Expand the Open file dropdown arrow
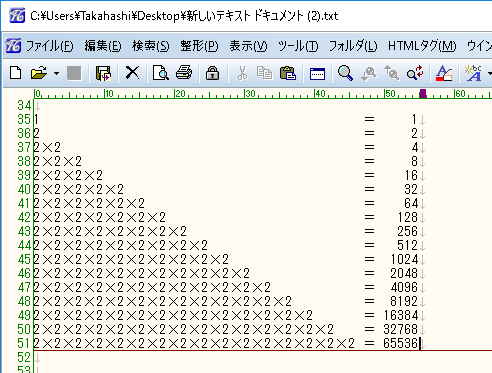Image resolution: width=492 pixels, height=373 pixels. tap(56, 73)
